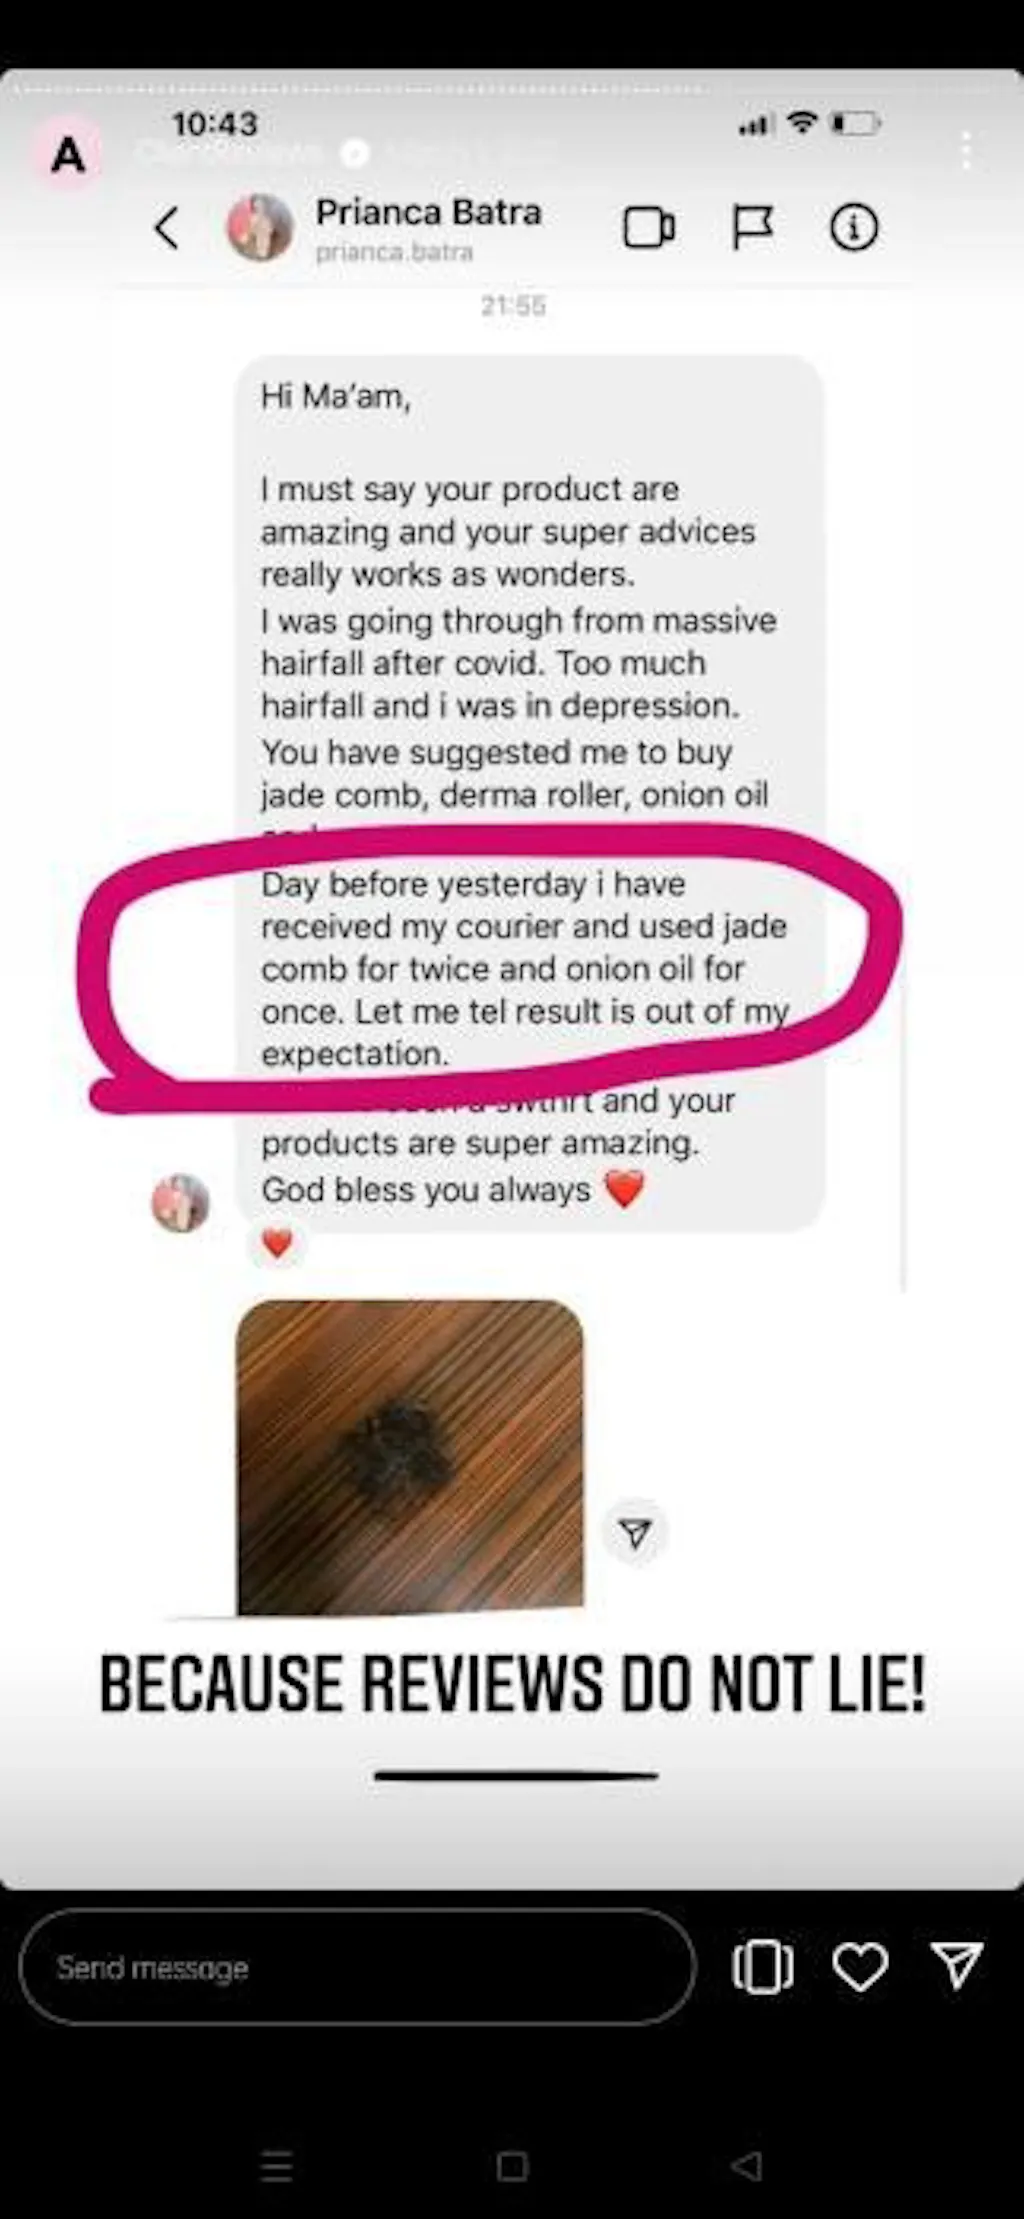
Task: Open the three-dot story options menu
Action: coord(966,151)
